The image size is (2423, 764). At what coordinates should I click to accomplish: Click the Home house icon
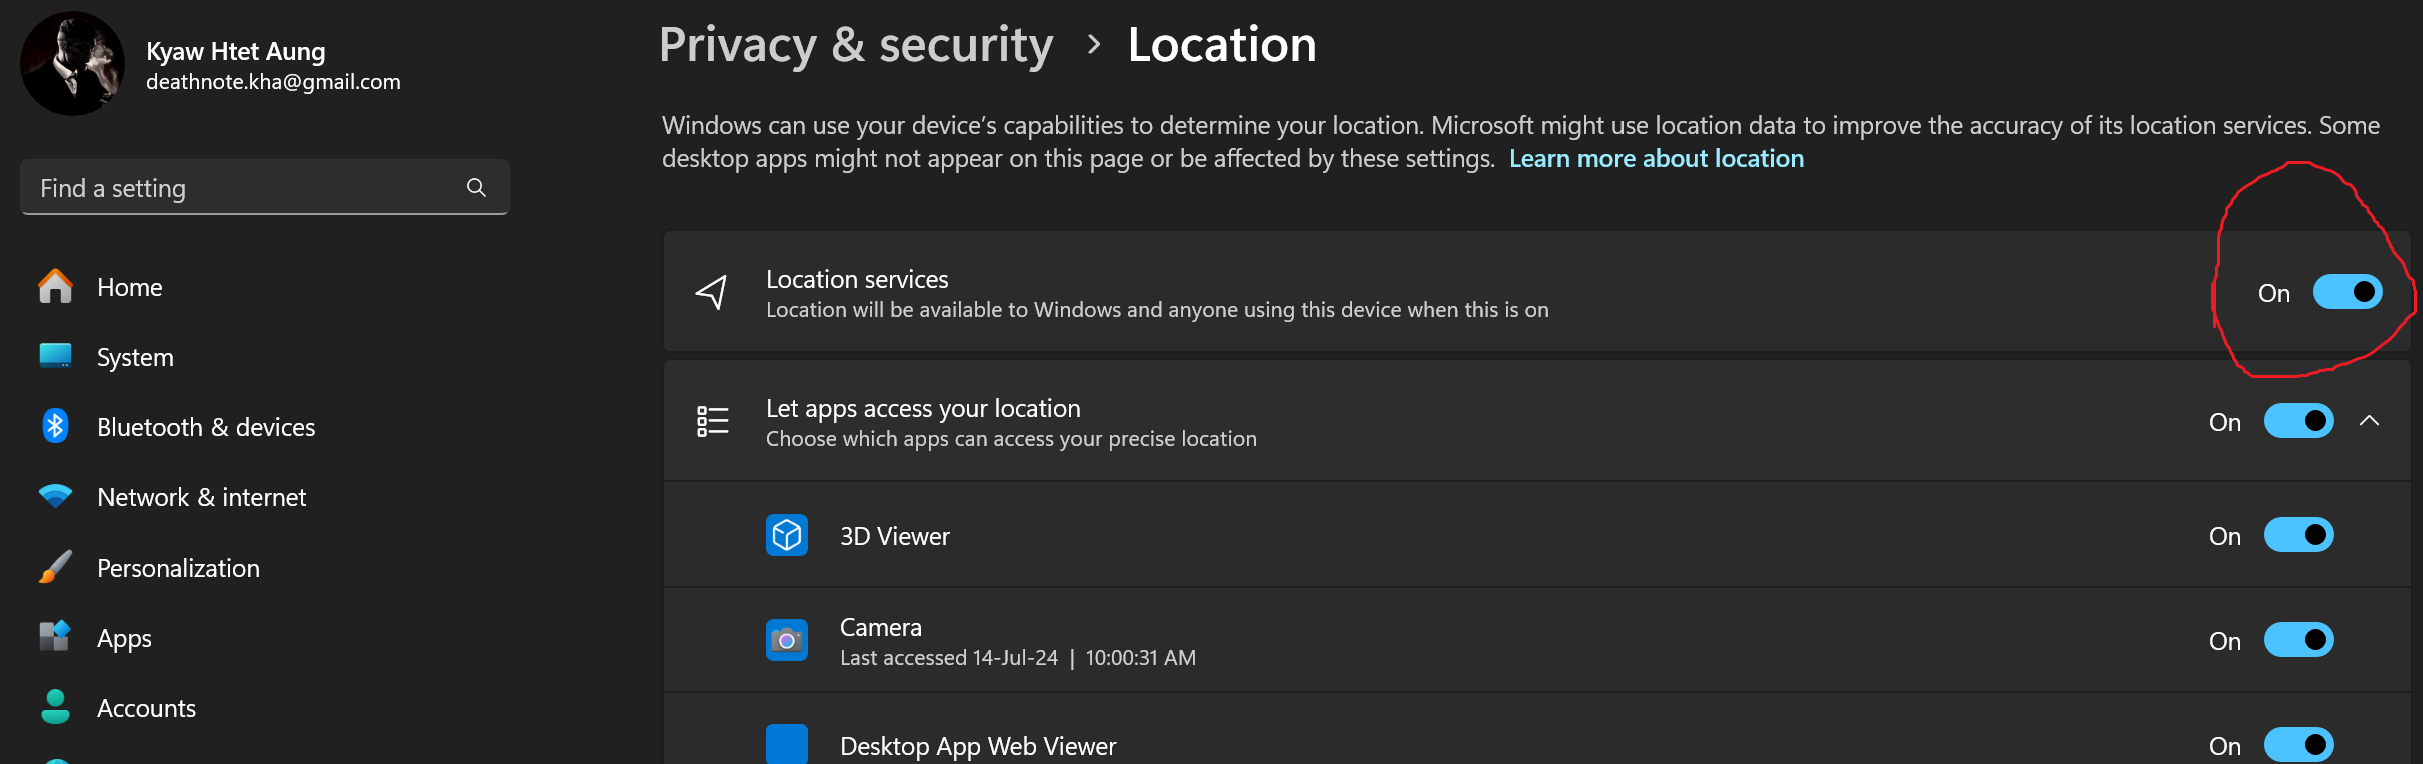pos(56,287)
